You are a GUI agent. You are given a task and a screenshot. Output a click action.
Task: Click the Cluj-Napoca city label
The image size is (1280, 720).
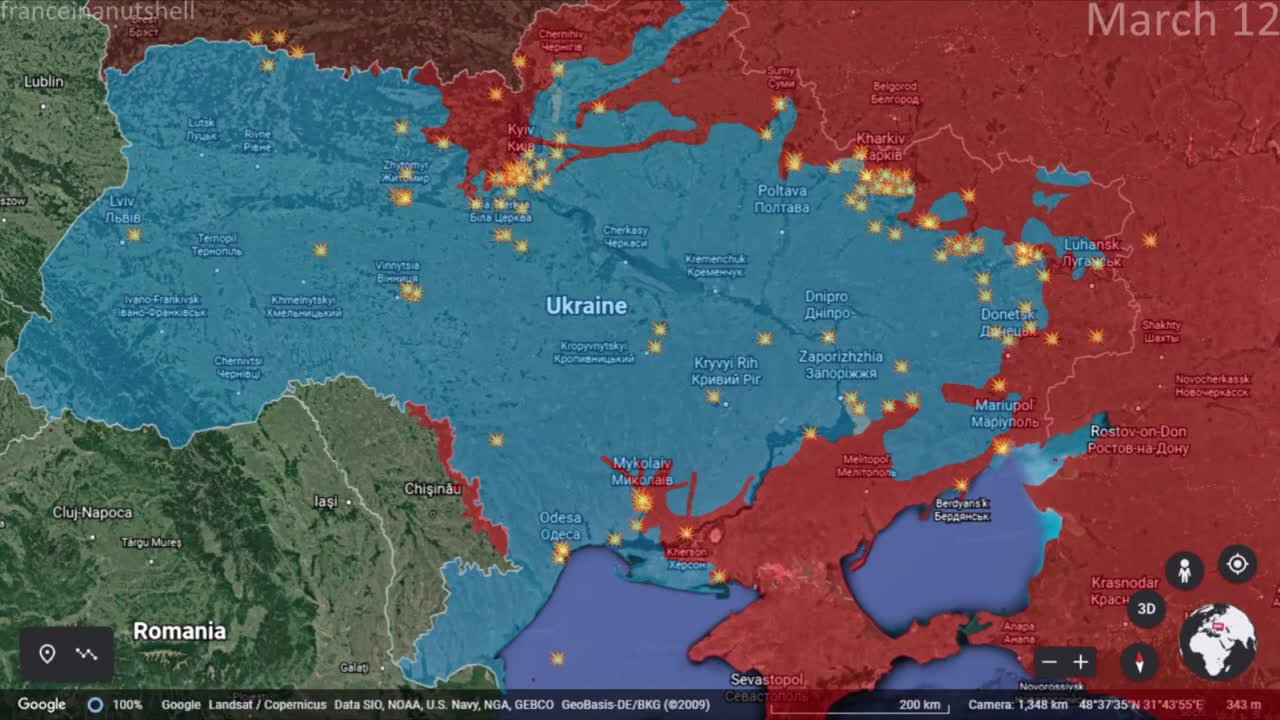92,513
